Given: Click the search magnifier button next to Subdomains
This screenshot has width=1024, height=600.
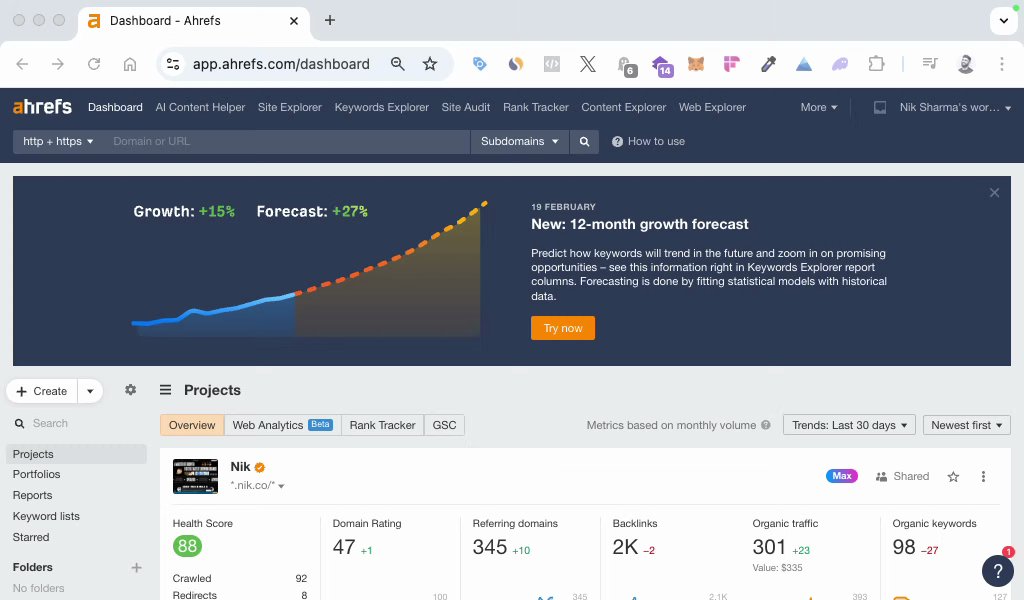Looking at the screenshot, I should tap(584, 142).
